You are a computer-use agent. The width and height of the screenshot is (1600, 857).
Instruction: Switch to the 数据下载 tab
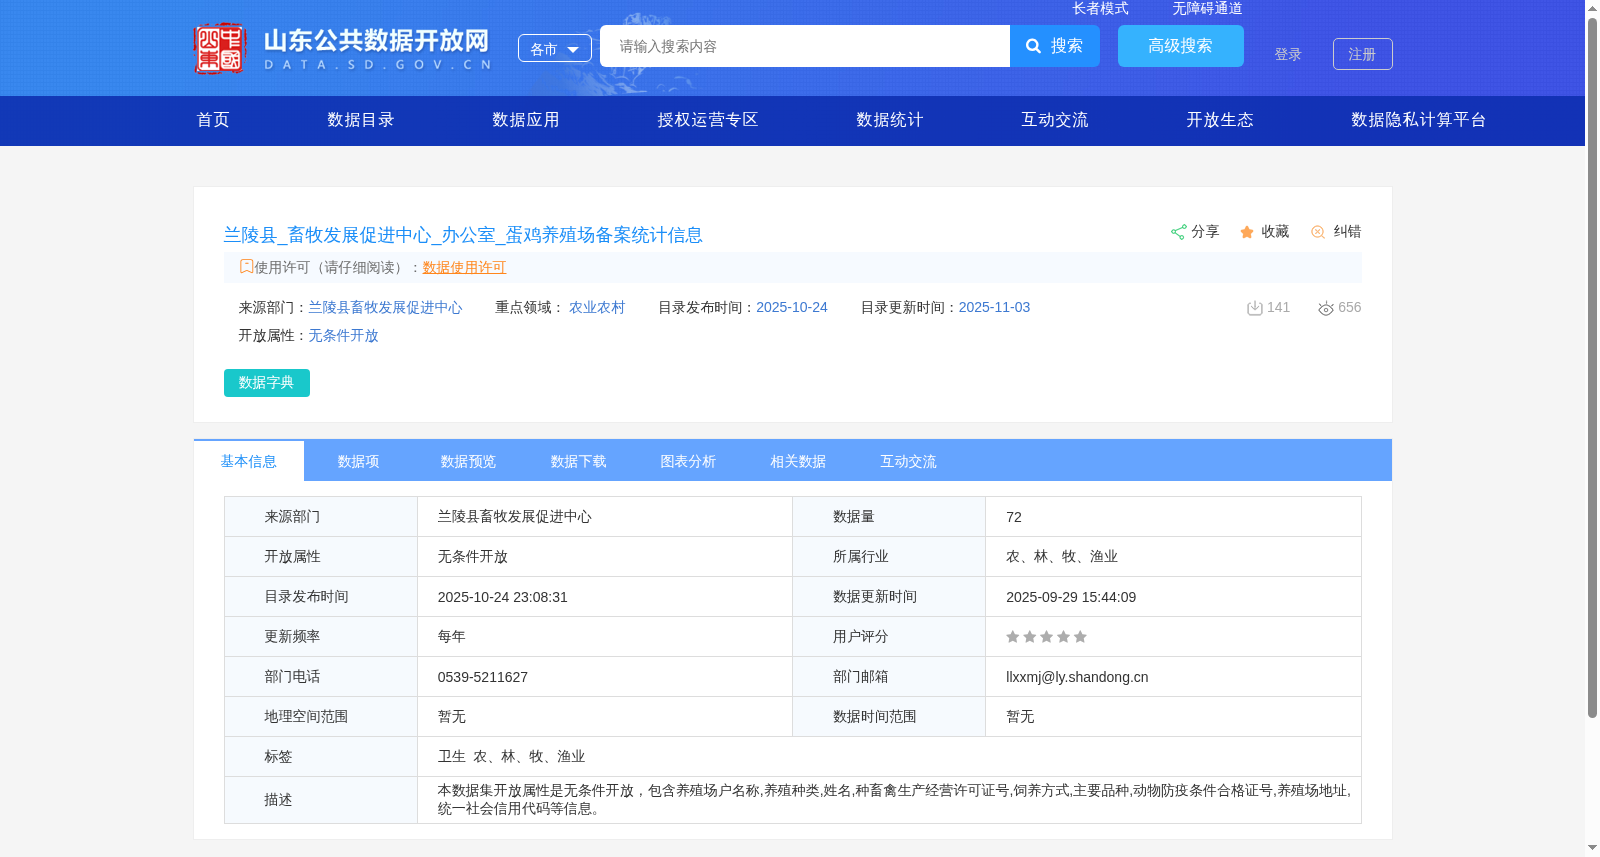pos(579,461)
